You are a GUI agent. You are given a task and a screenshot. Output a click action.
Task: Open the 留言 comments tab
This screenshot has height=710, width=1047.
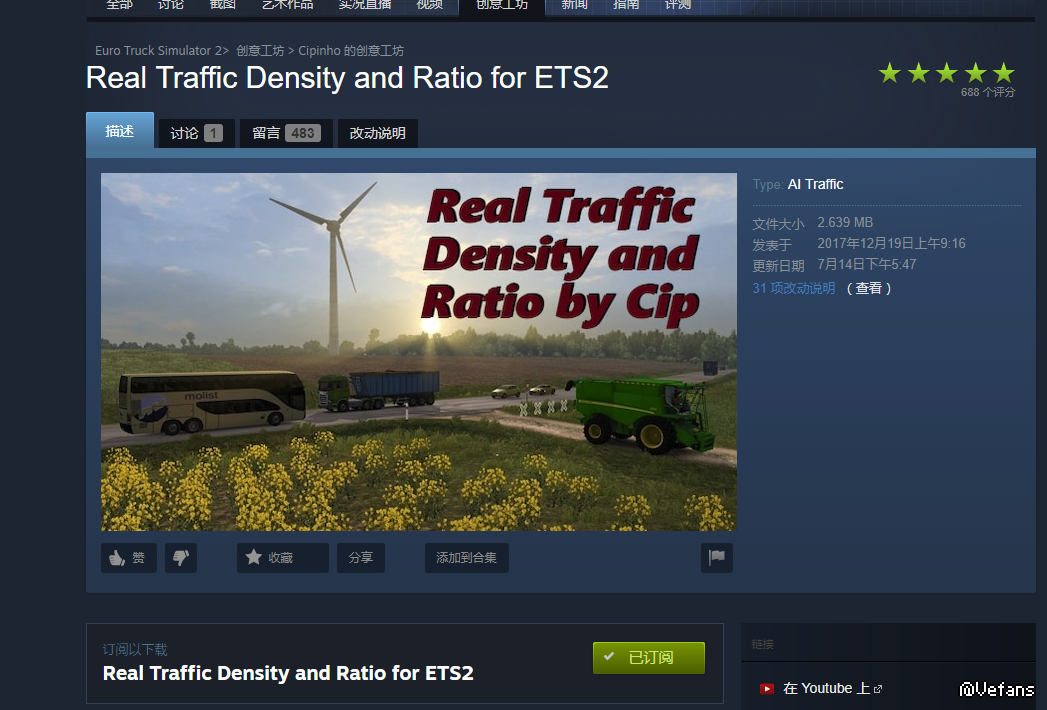pyautogui.click(x=286, y=134)
